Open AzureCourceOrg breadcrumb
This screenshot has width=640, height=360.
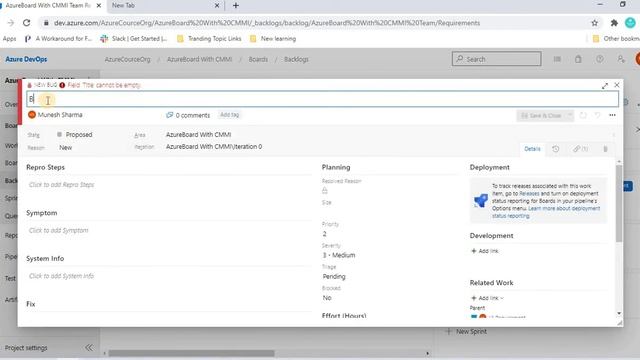(127, 59)
